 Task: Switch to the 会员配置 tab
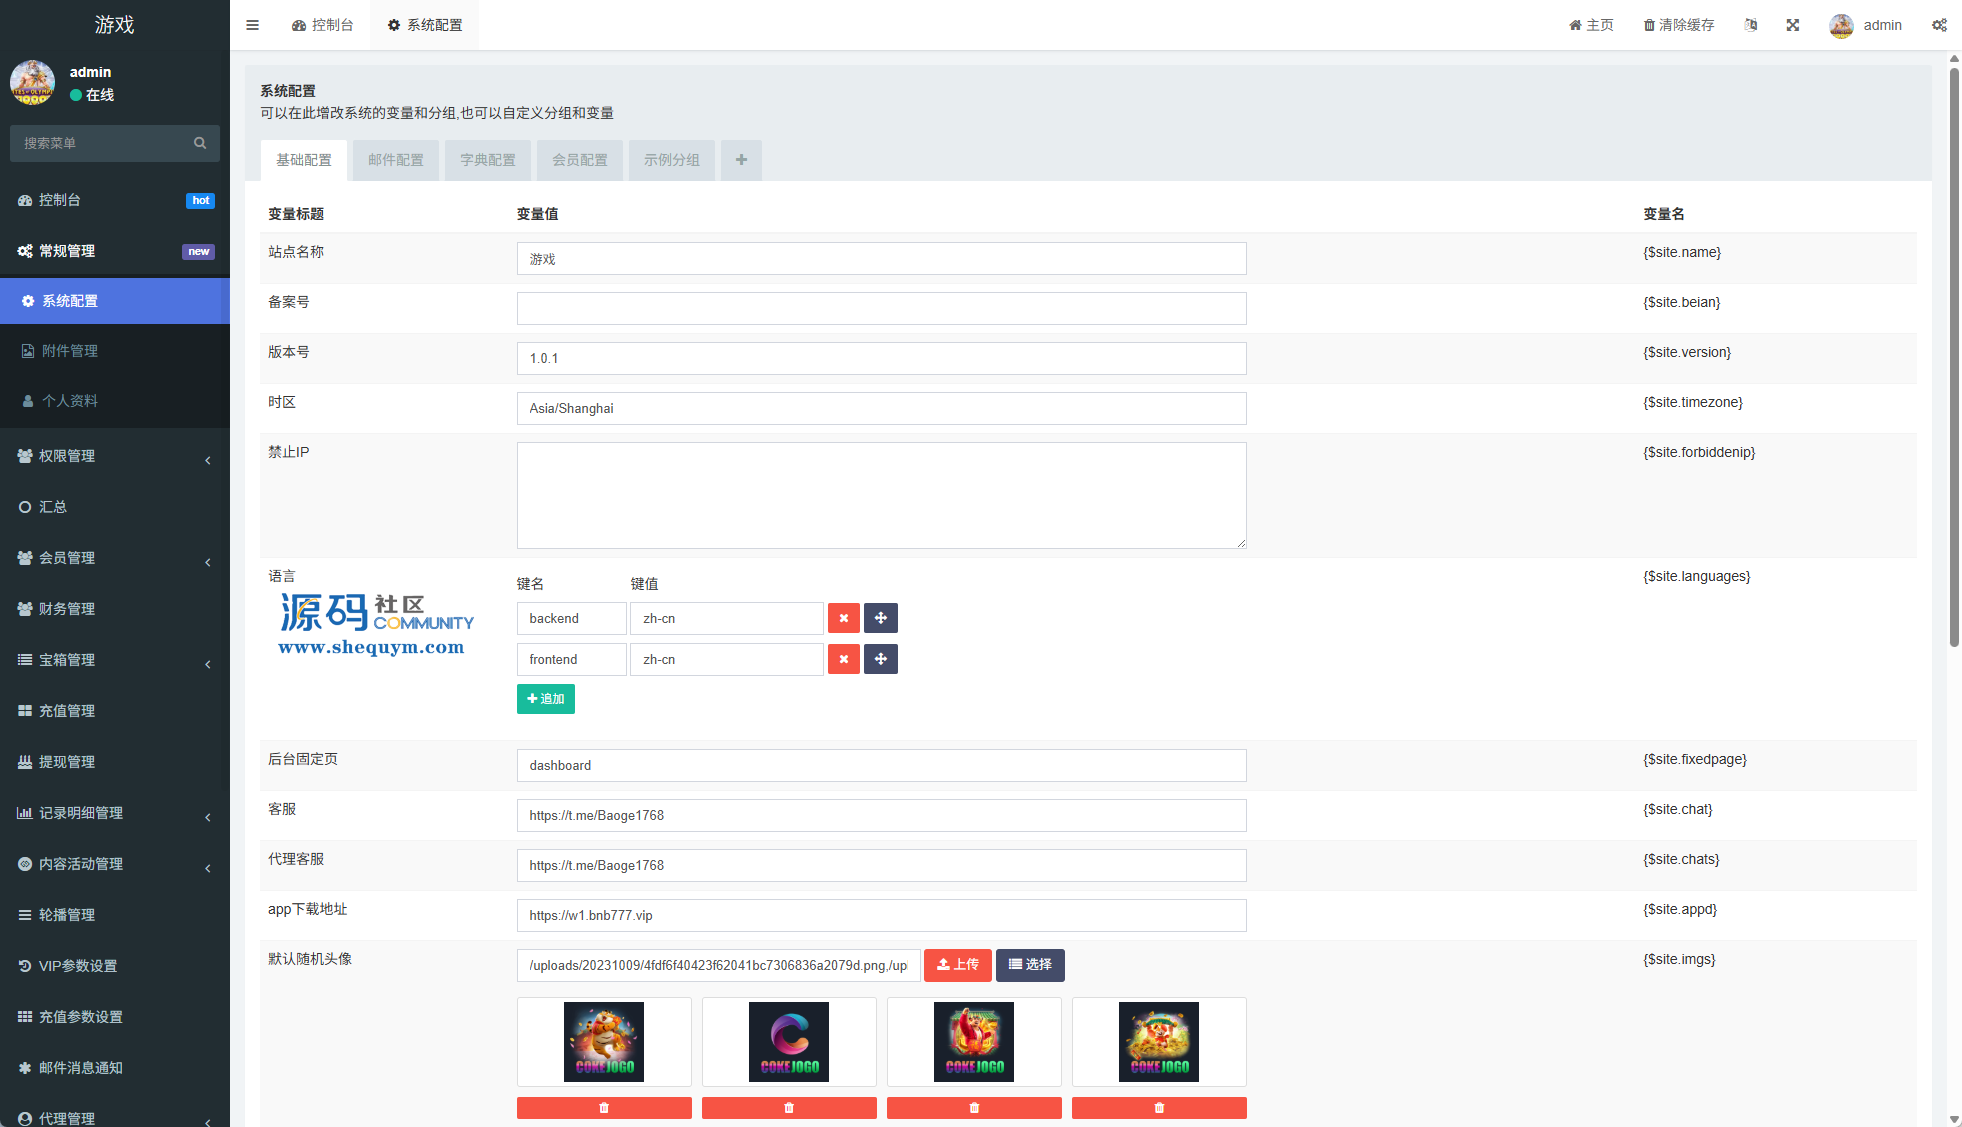point(579,160)
